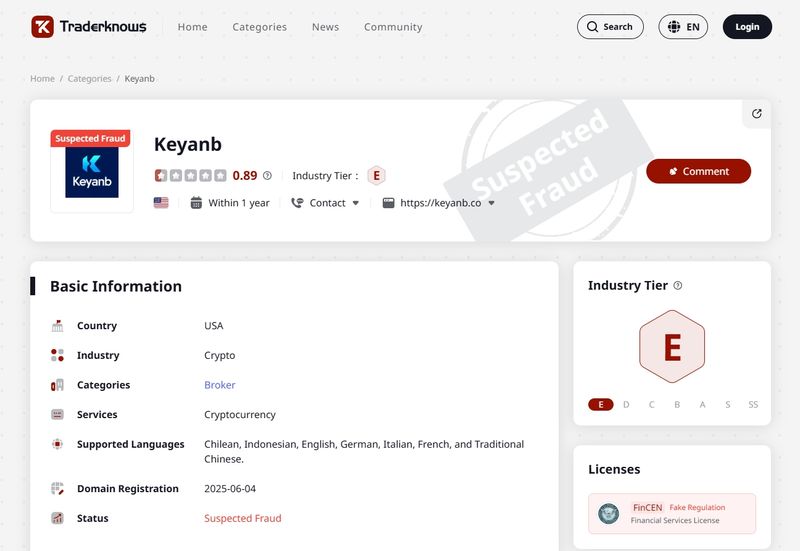Screen dimensions: 800x551
Task: Click the 0.89 rating score
Action: 245,176
